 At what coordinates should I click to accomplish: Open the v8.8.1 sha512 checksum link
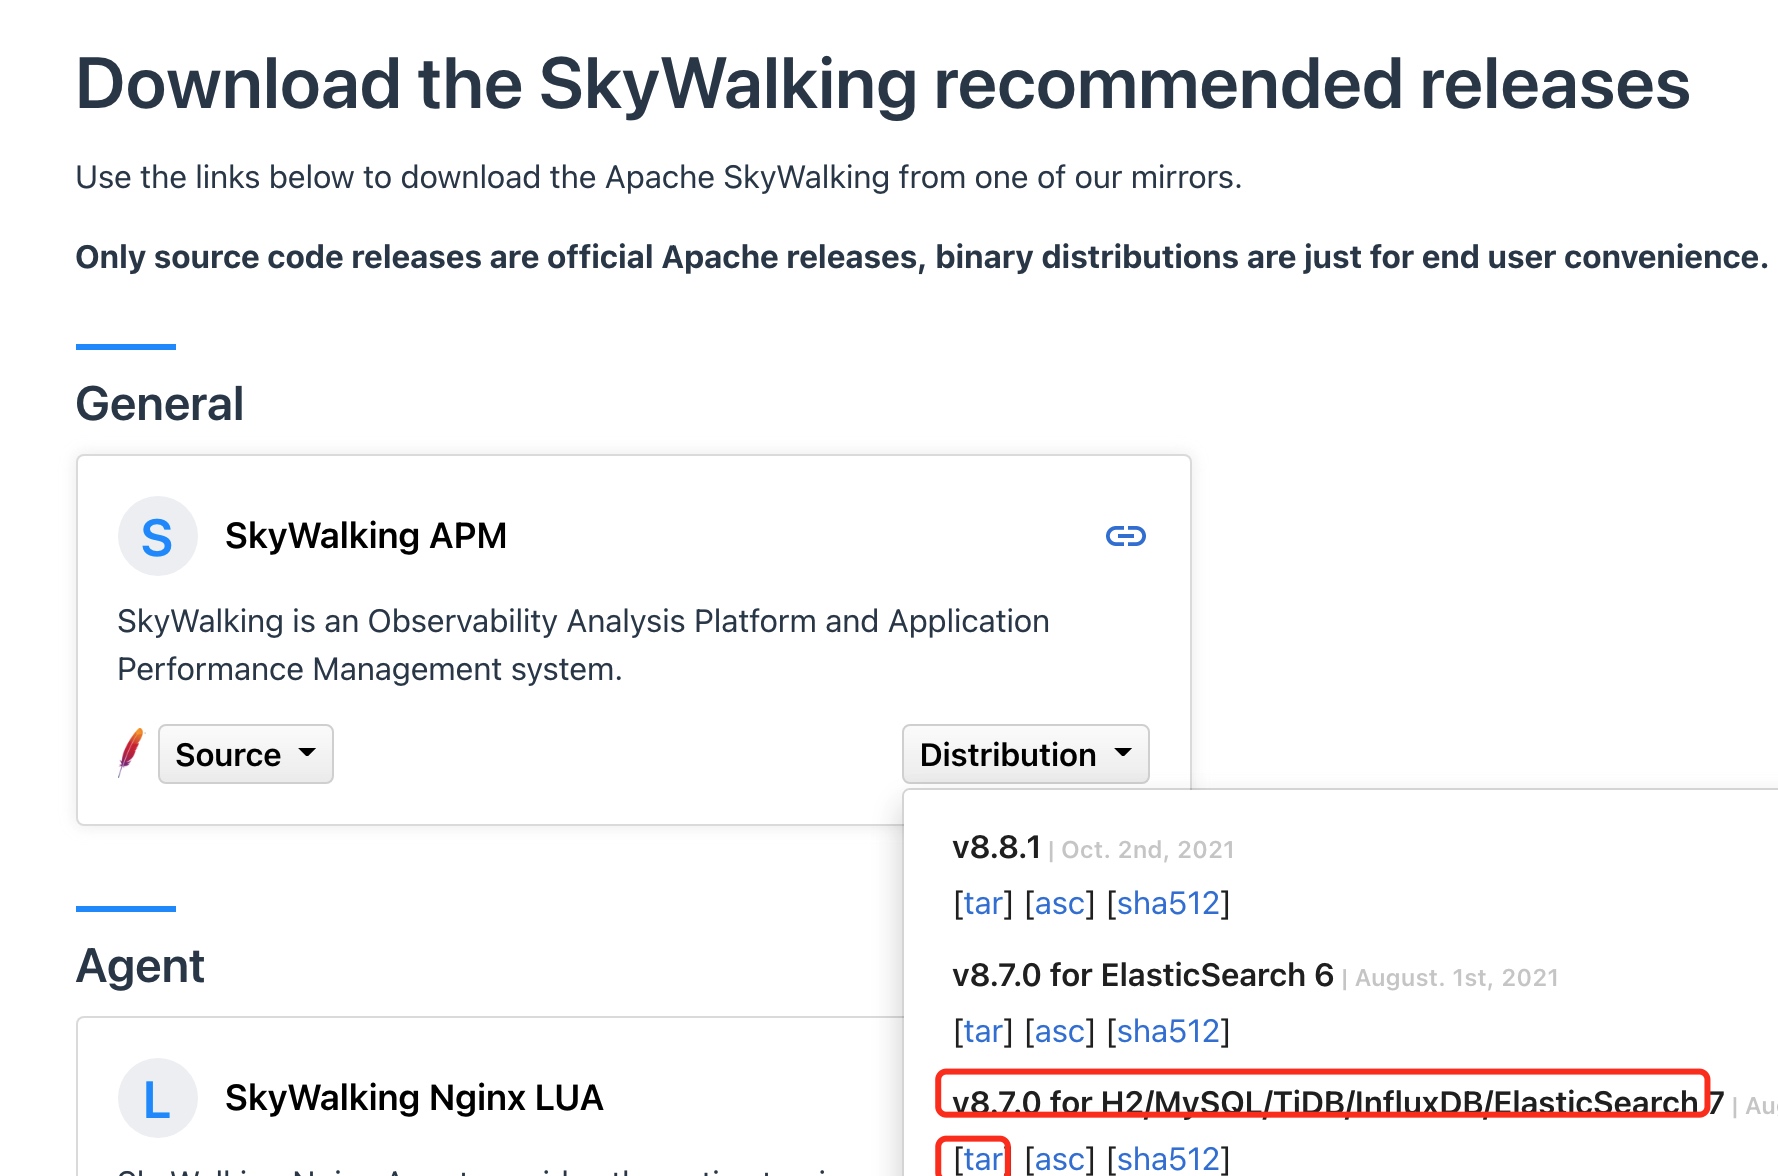[1168, 904]
